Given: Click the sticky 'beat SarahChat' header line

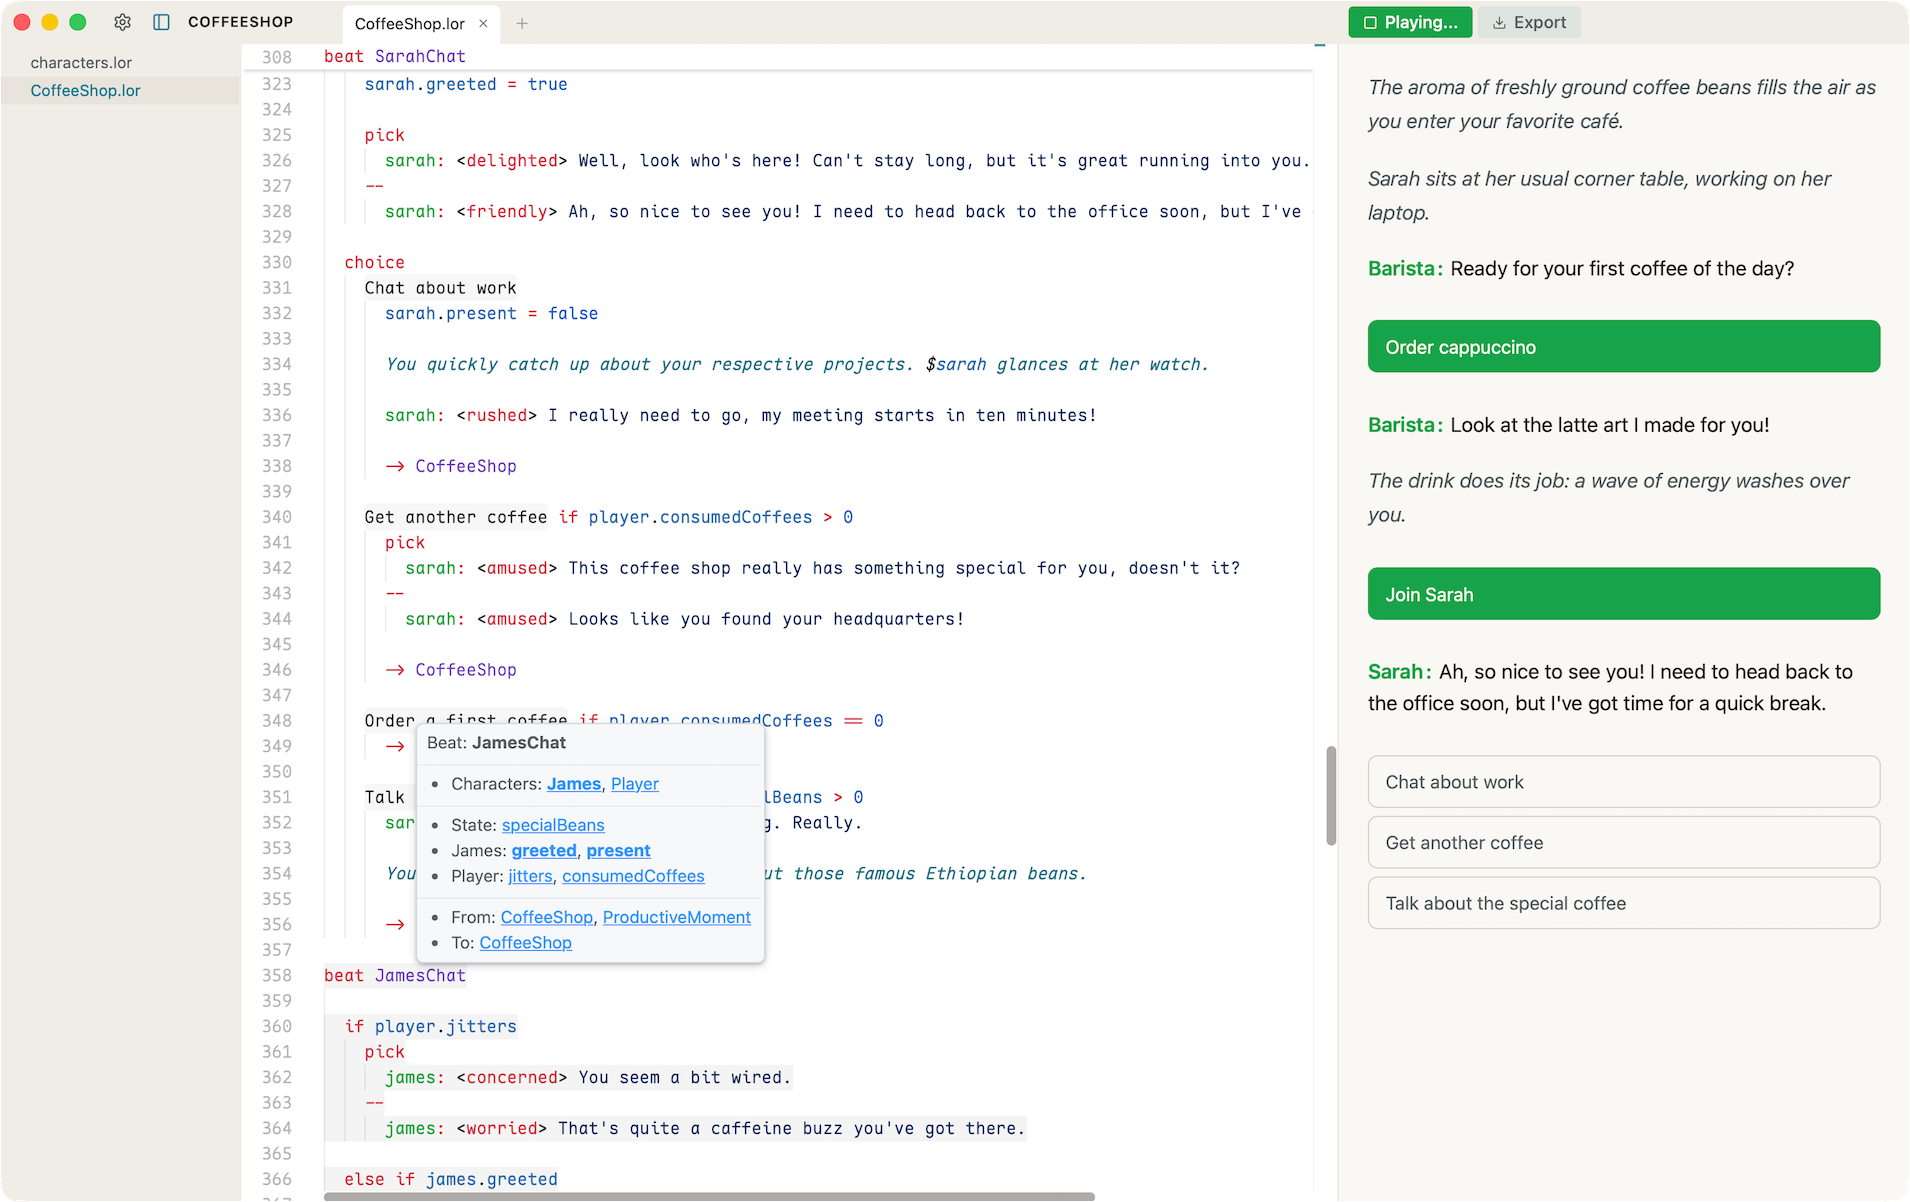Looking at the screenshot, I should click(x=395, y=57).
